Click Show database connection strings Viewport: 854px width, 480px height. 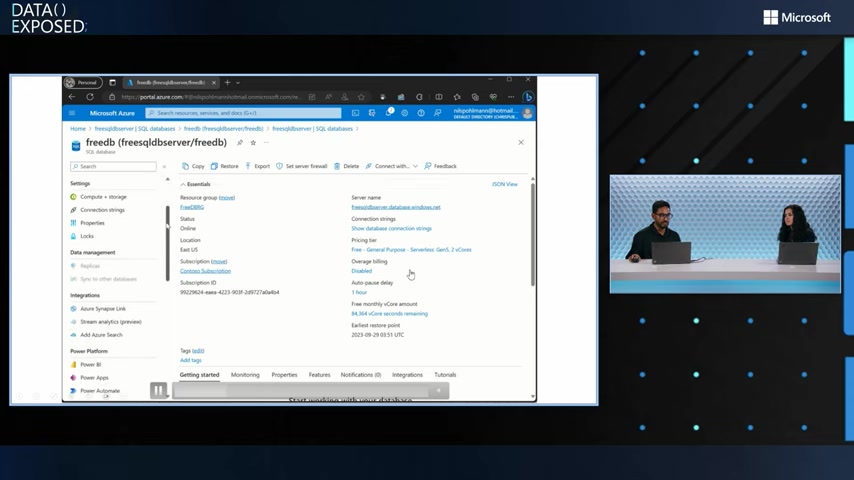pos(392,228)
